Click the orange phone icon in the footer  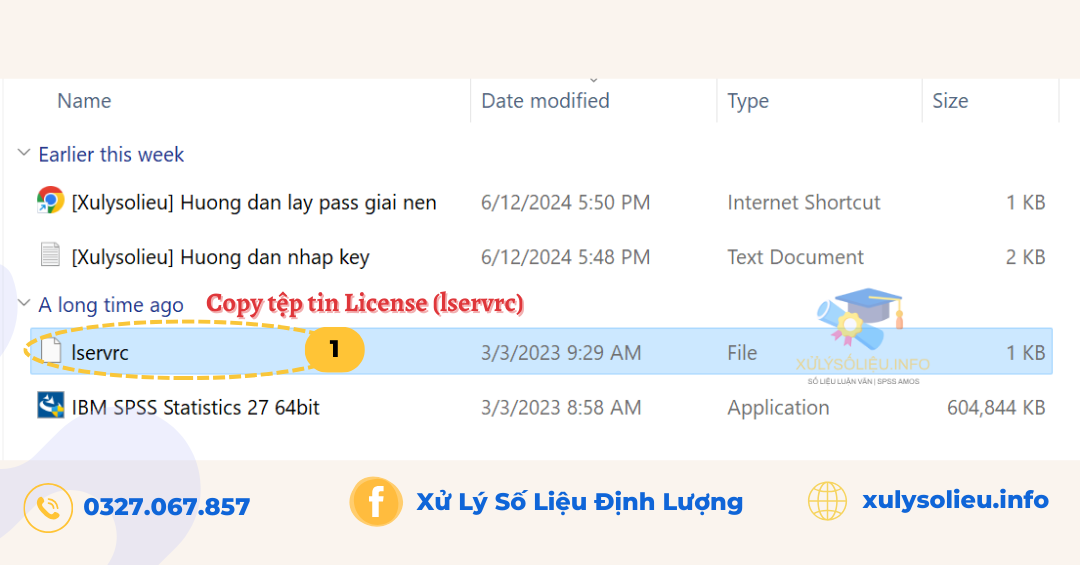click(x=48, y=508)
